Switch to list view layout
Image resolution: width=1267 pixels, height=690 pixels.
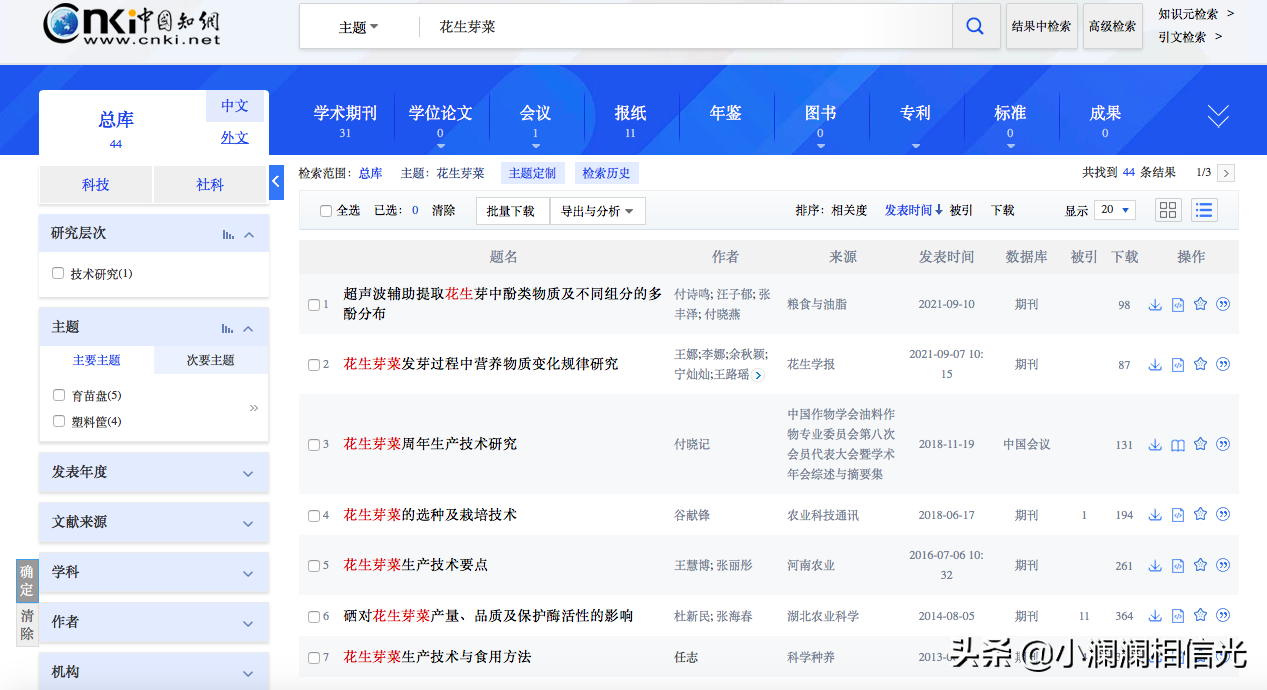pos(1203,210)
